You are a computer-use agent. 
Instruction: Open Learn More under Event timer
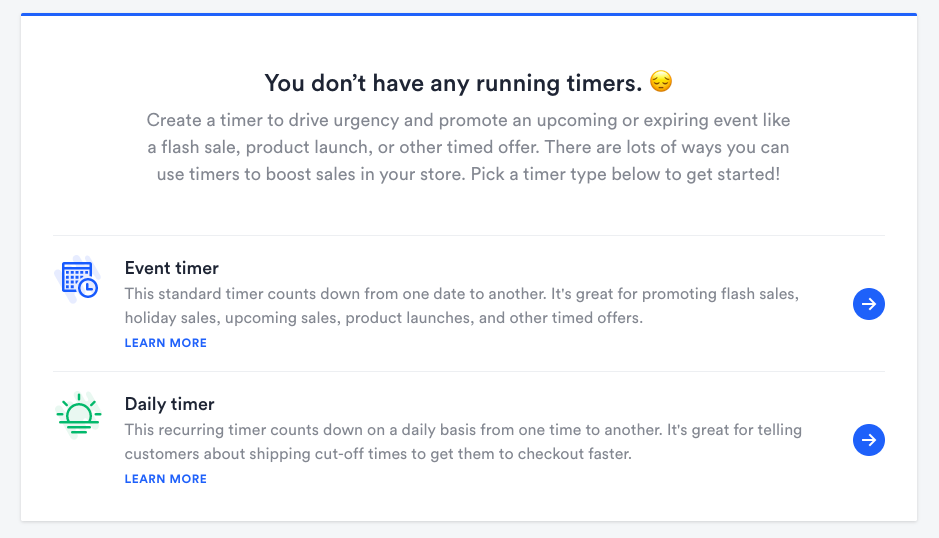point(166,343)
